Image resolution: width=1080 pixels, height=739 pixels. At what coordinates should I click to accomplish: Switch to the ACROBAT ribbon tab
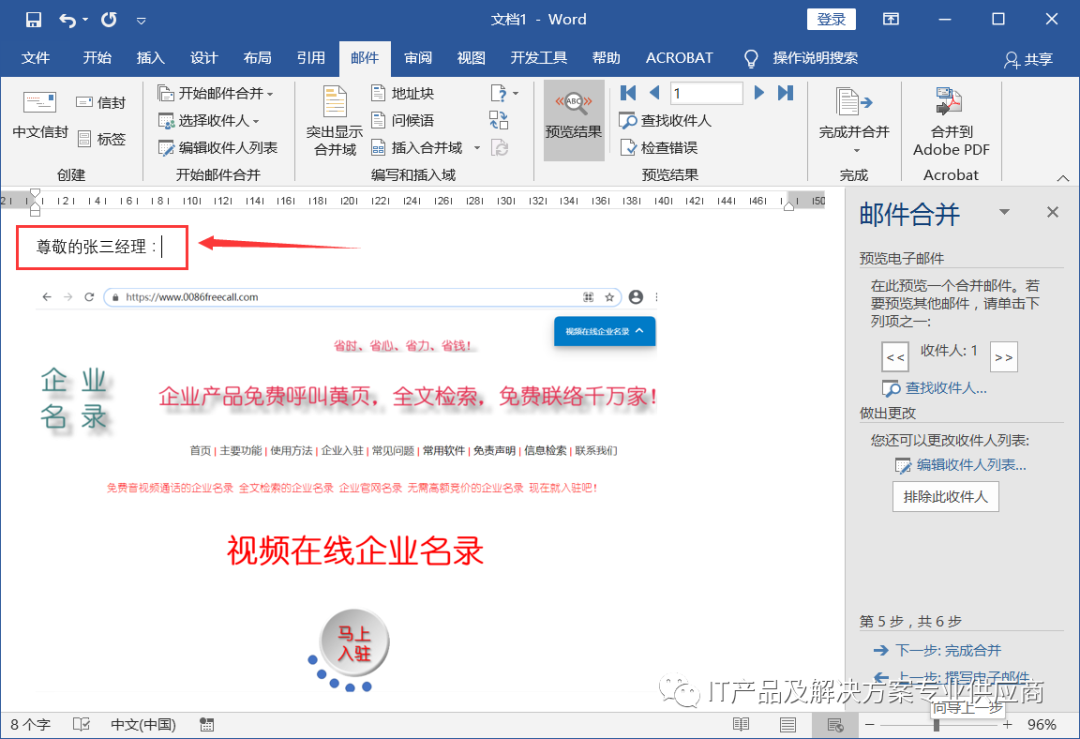(x=679, y=58)
